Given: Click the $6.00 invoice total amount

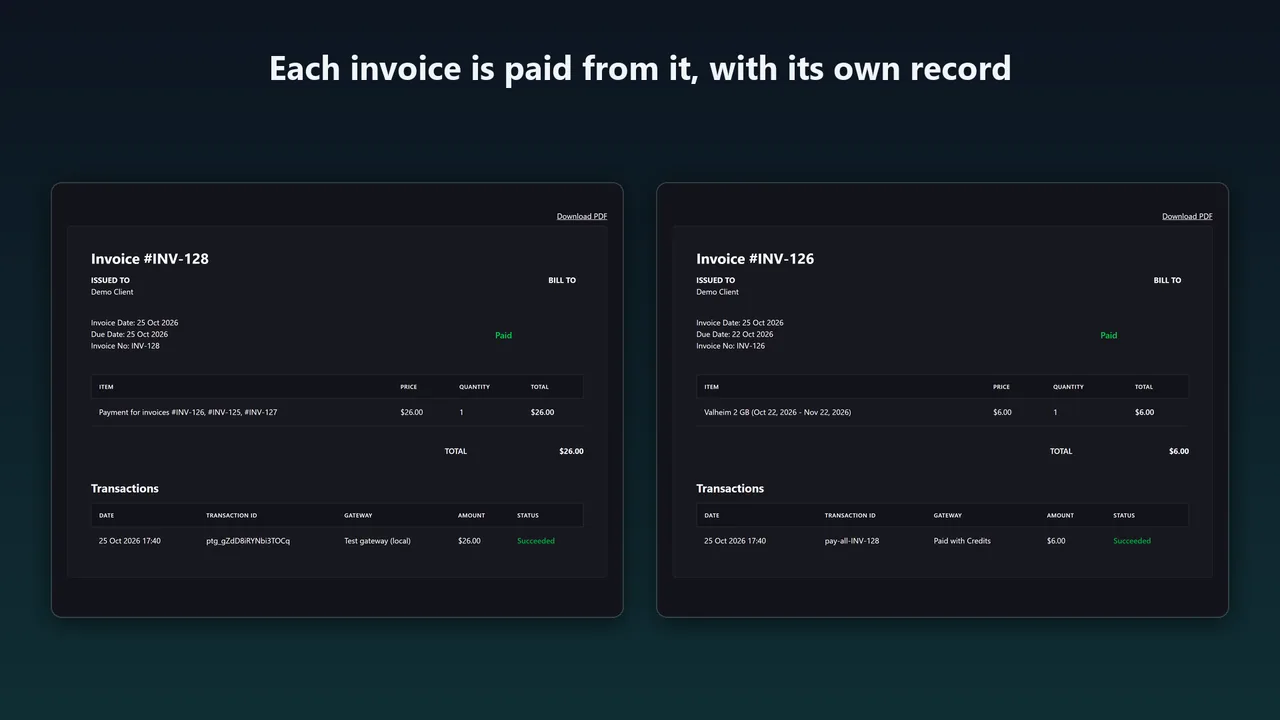Looking at the screenshot, I should pyautogui.click(x=1179, y=451).
